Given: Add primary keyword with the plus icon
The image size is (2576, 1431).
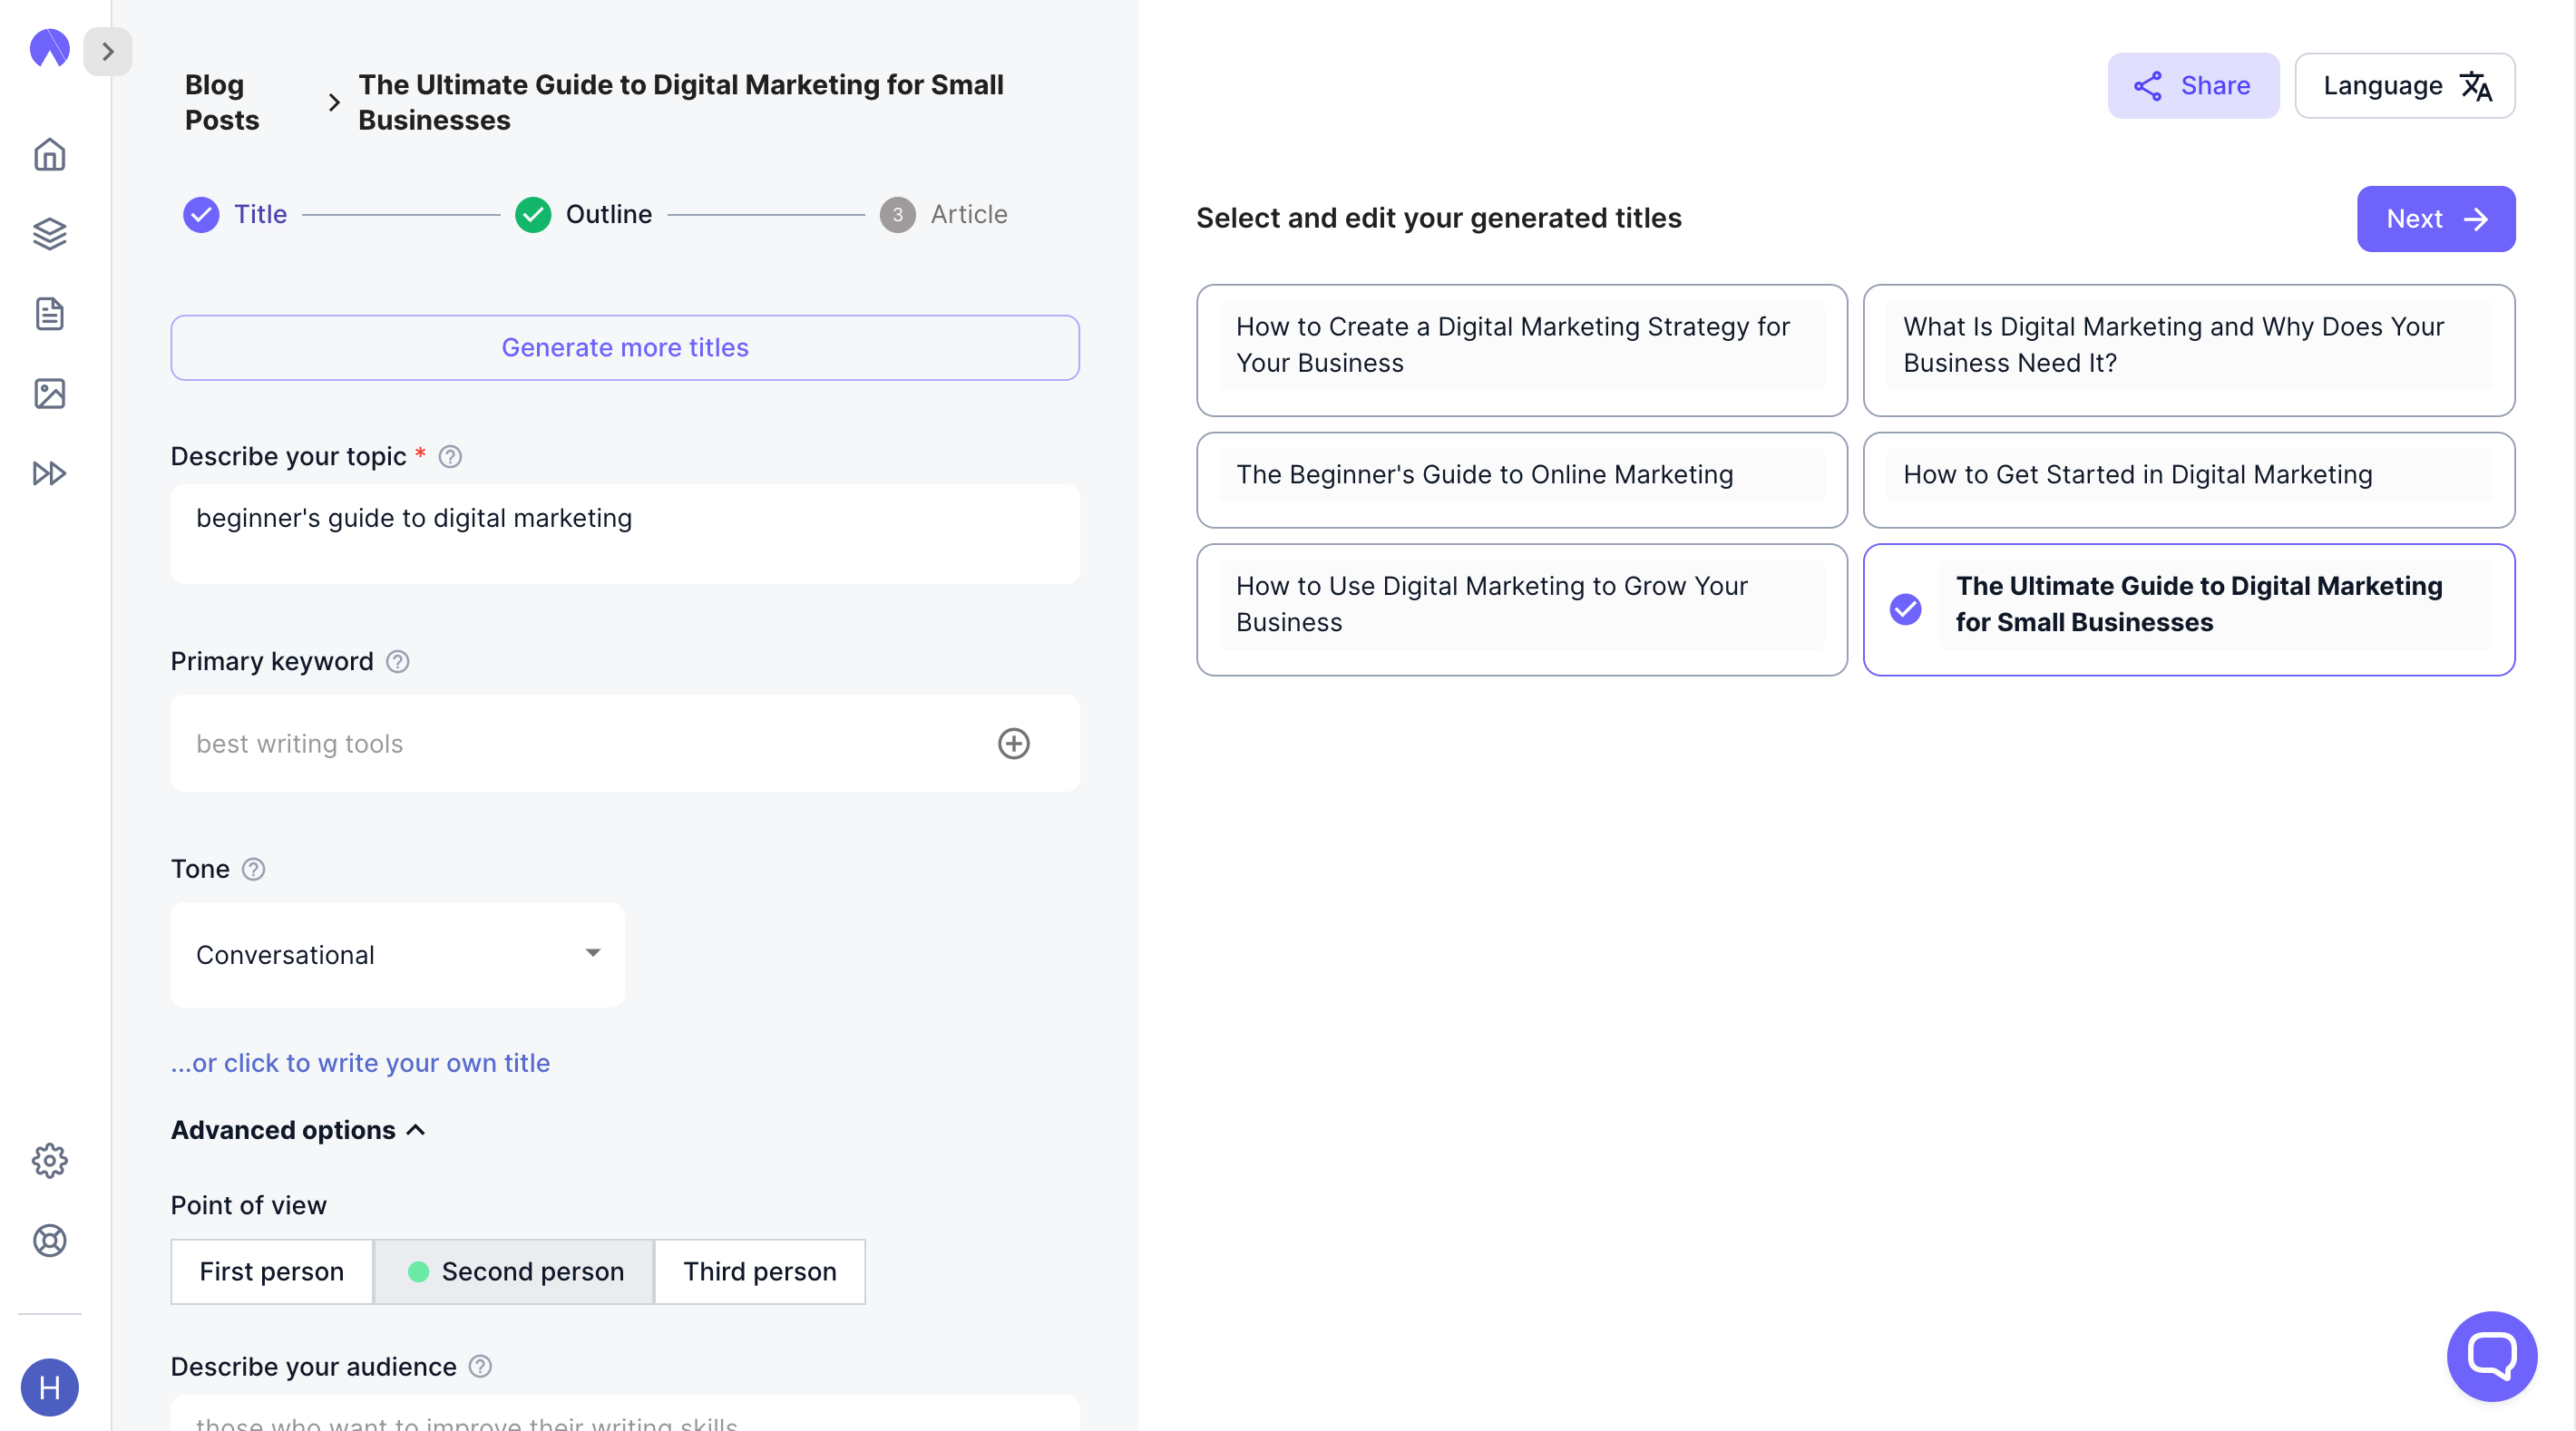Looking at the screenshot, I should click(1014, 743).
